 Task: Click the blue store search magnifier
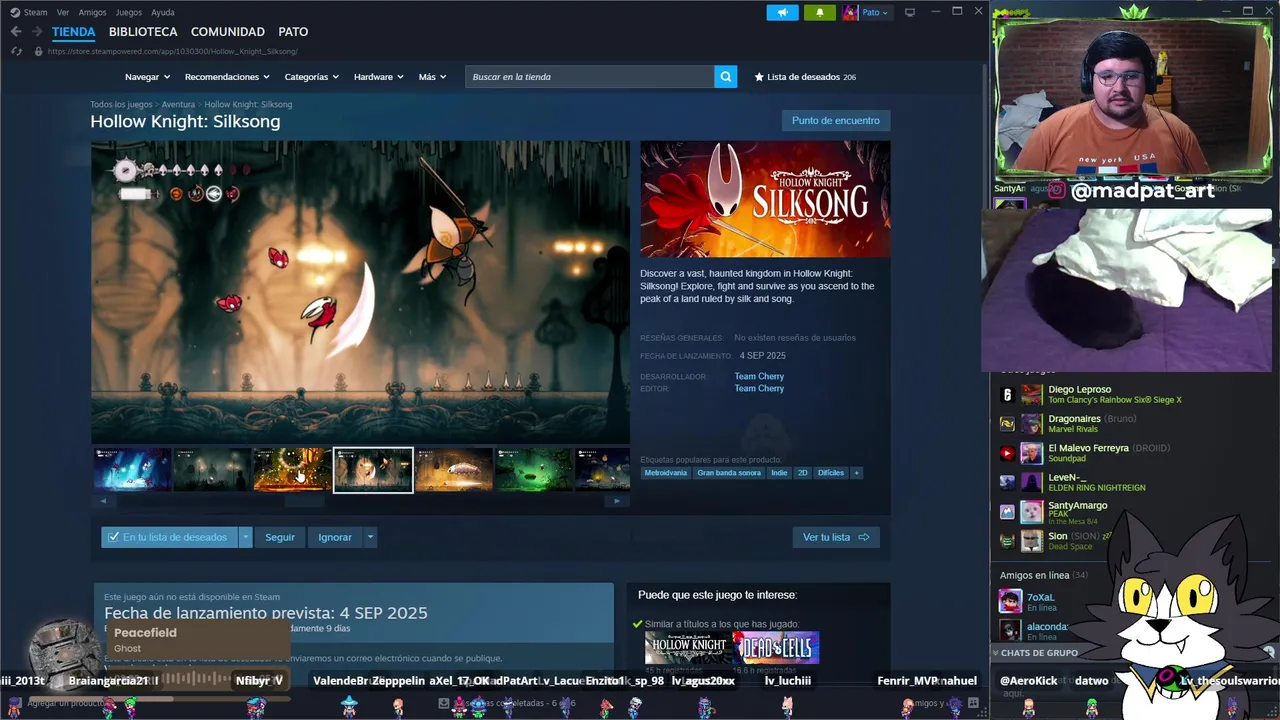point(725,77)
